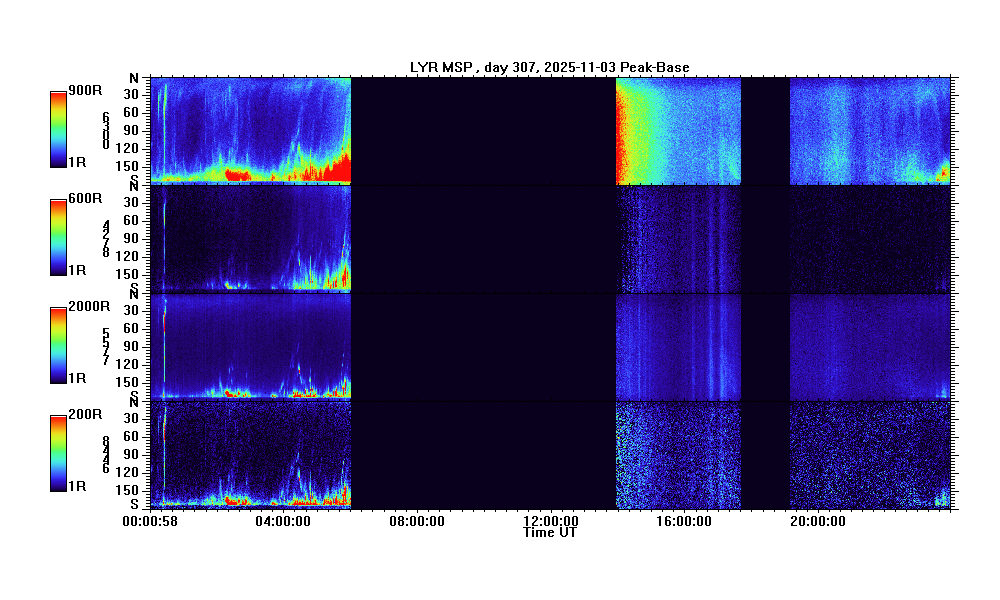Click the vertical 6300 wavelength label
The image size is (1000, 600).
click(x=105, y=131)
